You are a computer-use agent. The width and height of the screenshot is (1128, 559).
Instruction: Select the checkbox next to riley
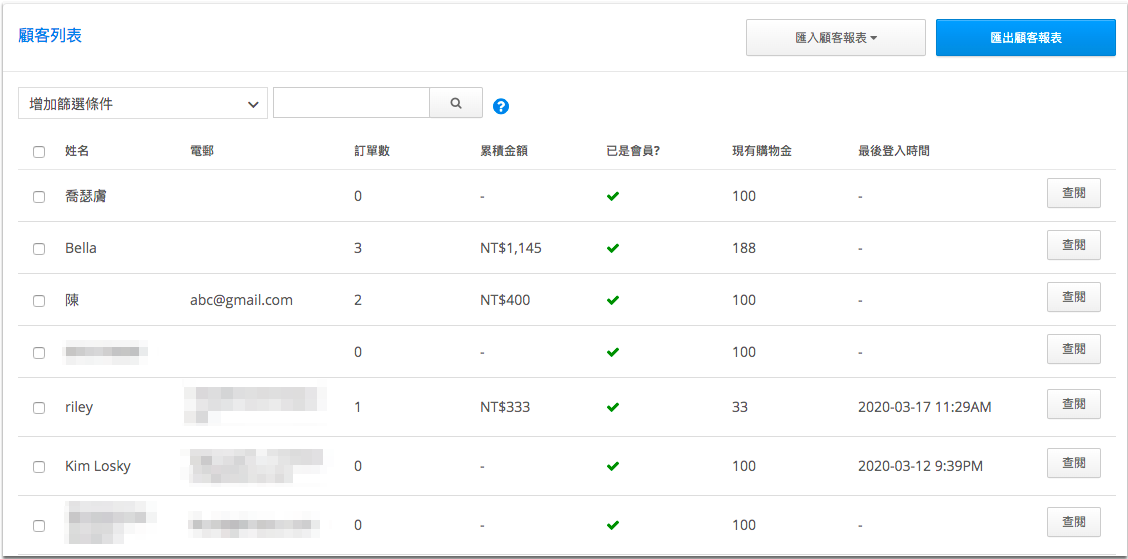point(39,408)
